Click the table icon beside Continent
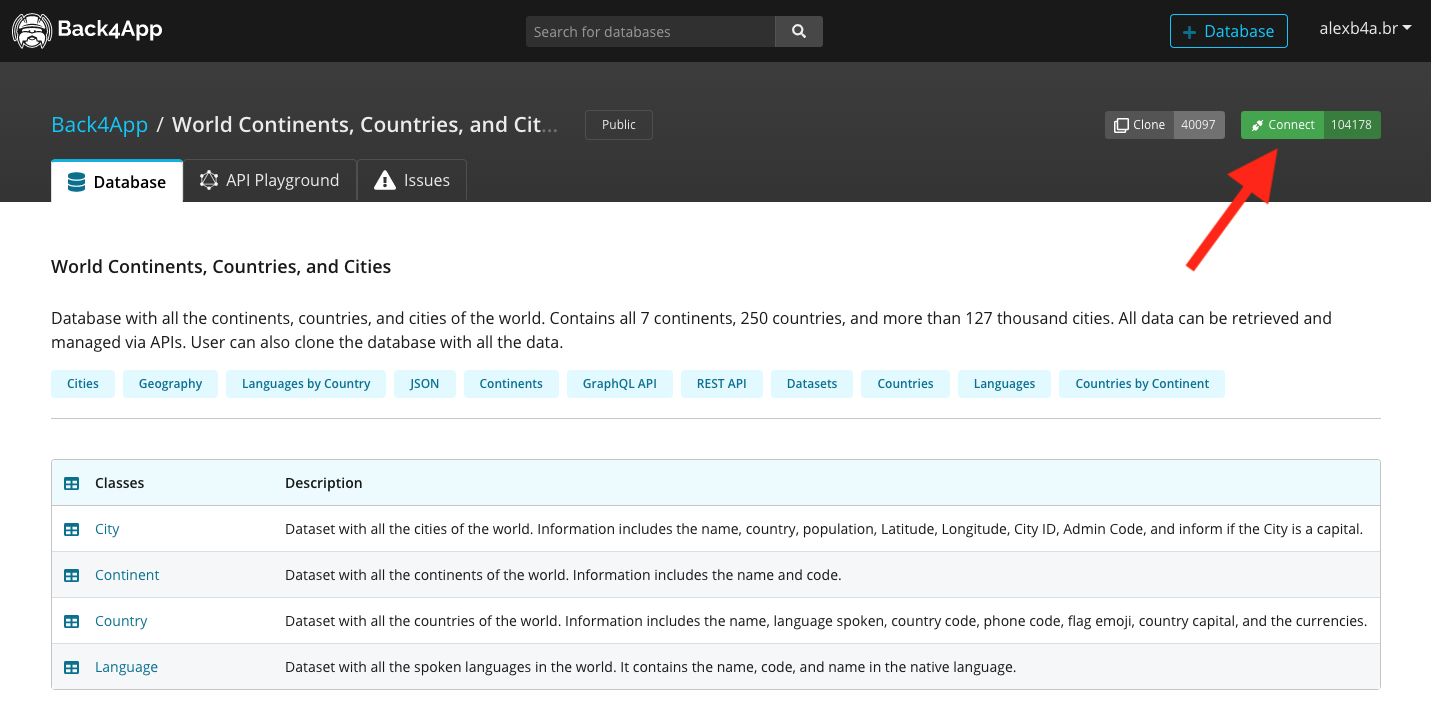Image resolution: width=1431 pixels, height=728 pixels. point(71,575)
